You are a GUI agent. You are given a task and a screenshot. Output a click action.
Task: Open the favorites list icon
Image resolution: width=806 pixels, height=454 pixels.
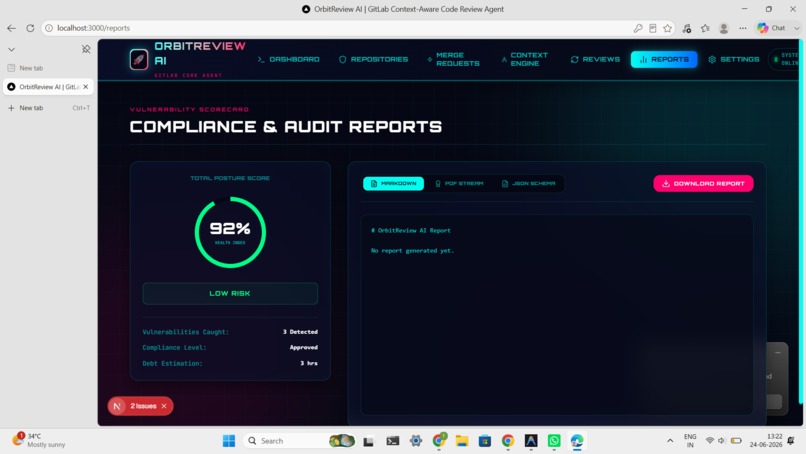tap(705, 28)
